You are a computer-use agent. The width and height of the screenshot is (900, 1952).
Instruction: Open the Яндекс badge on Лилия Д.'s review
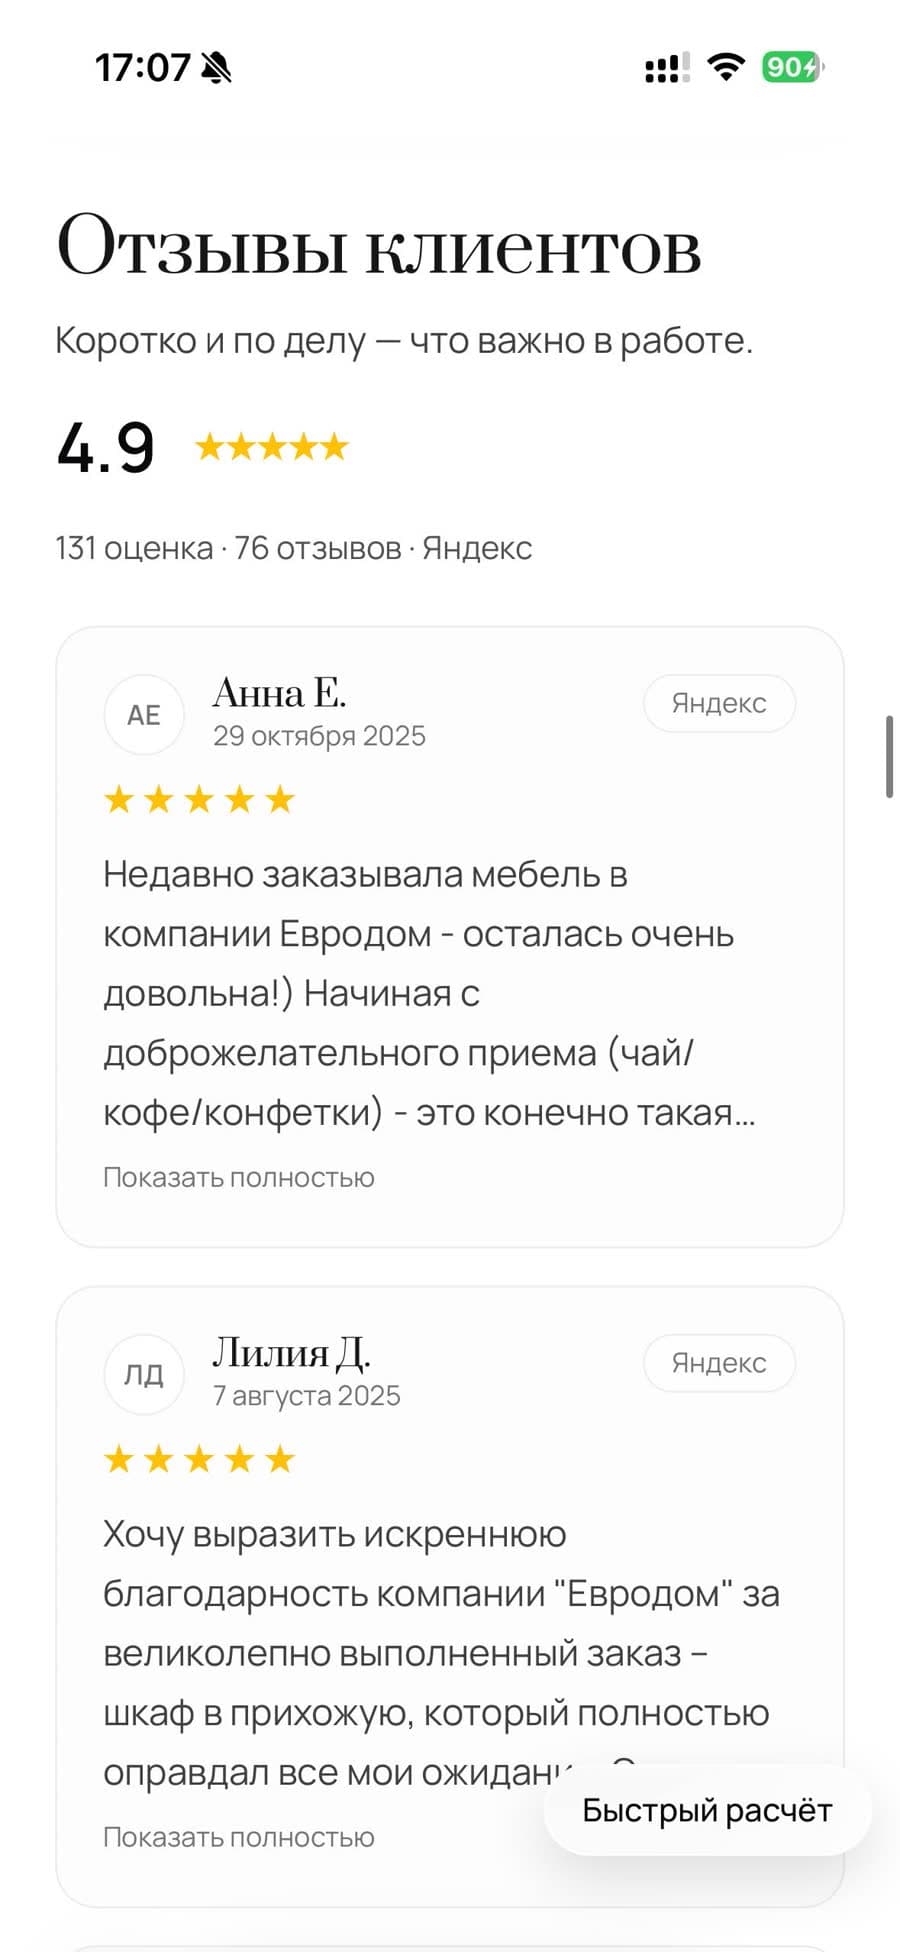pos(718,1362)
